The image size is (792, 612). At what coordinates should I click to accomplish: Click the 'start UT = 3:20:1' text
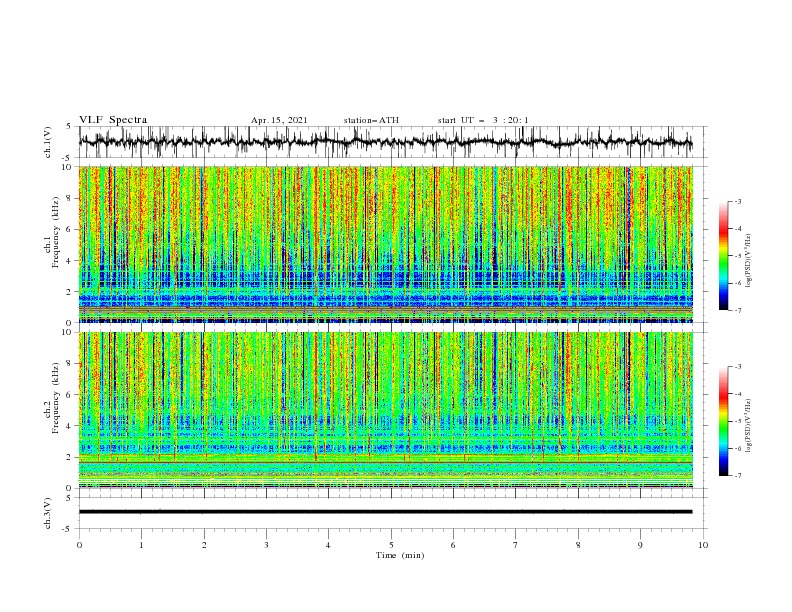tap(483, 120)
